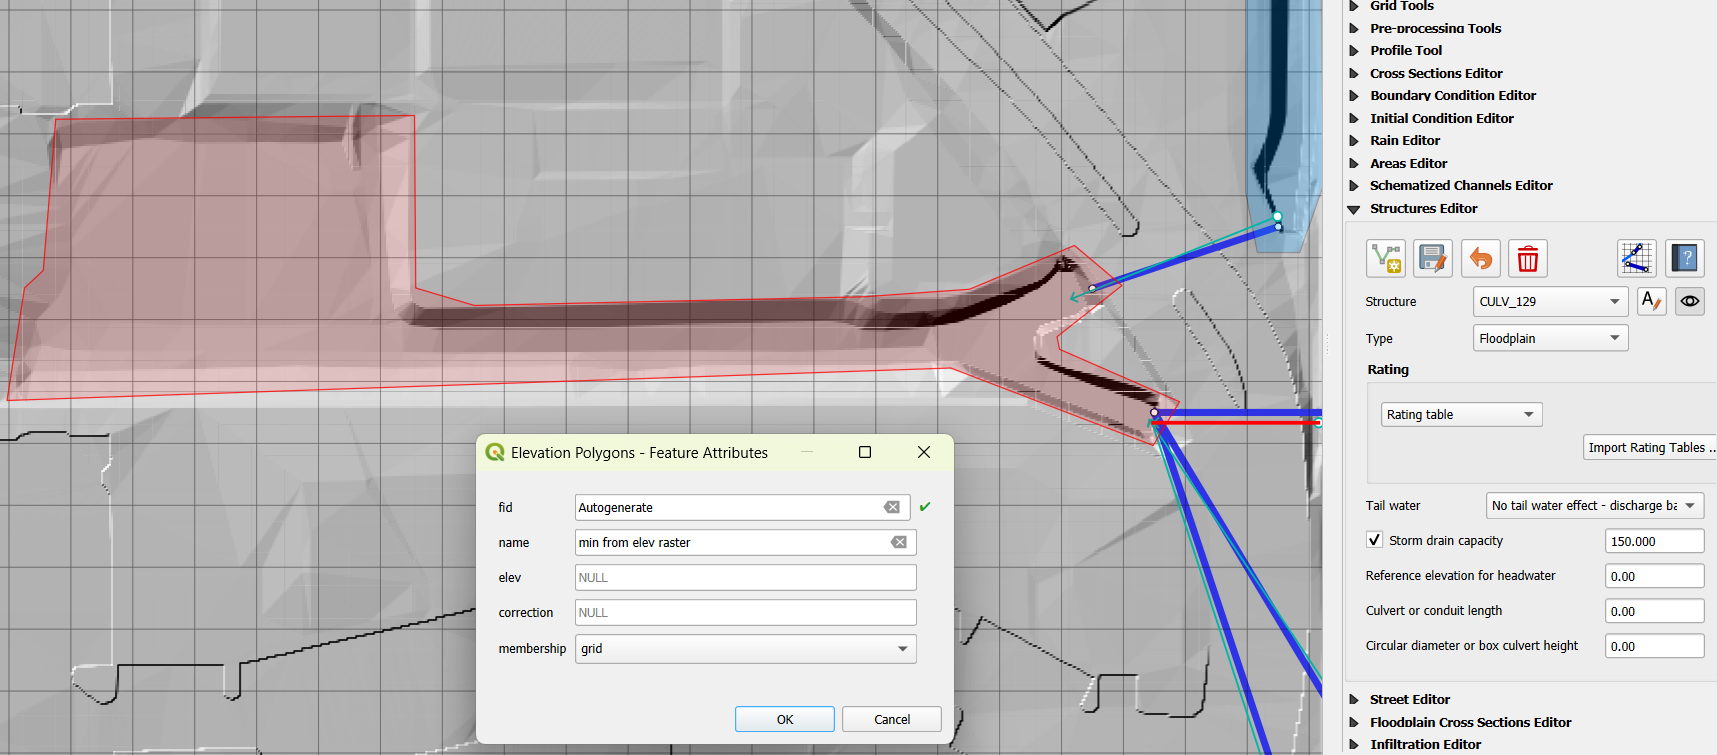1717x755 pixels.
Task: Click OK in Feature Attributes dialog
Action: pos(784,719)
